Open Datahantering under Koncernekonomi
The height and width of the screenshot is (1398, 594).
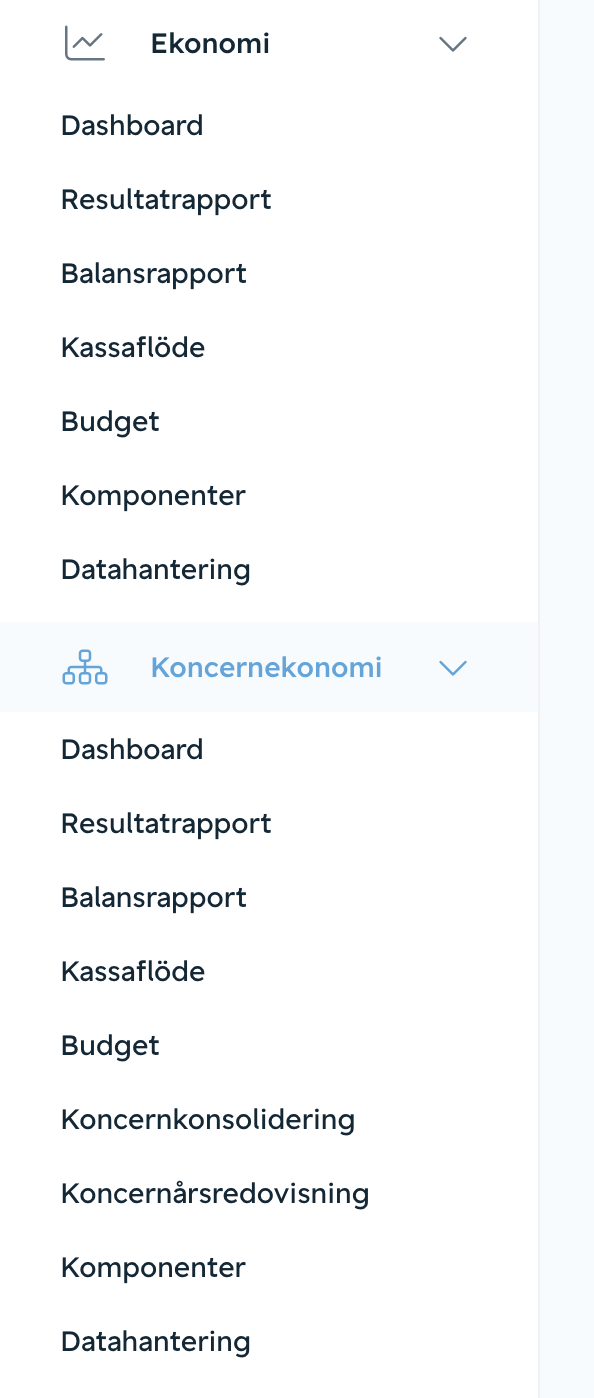click(x=156, y=1342)
